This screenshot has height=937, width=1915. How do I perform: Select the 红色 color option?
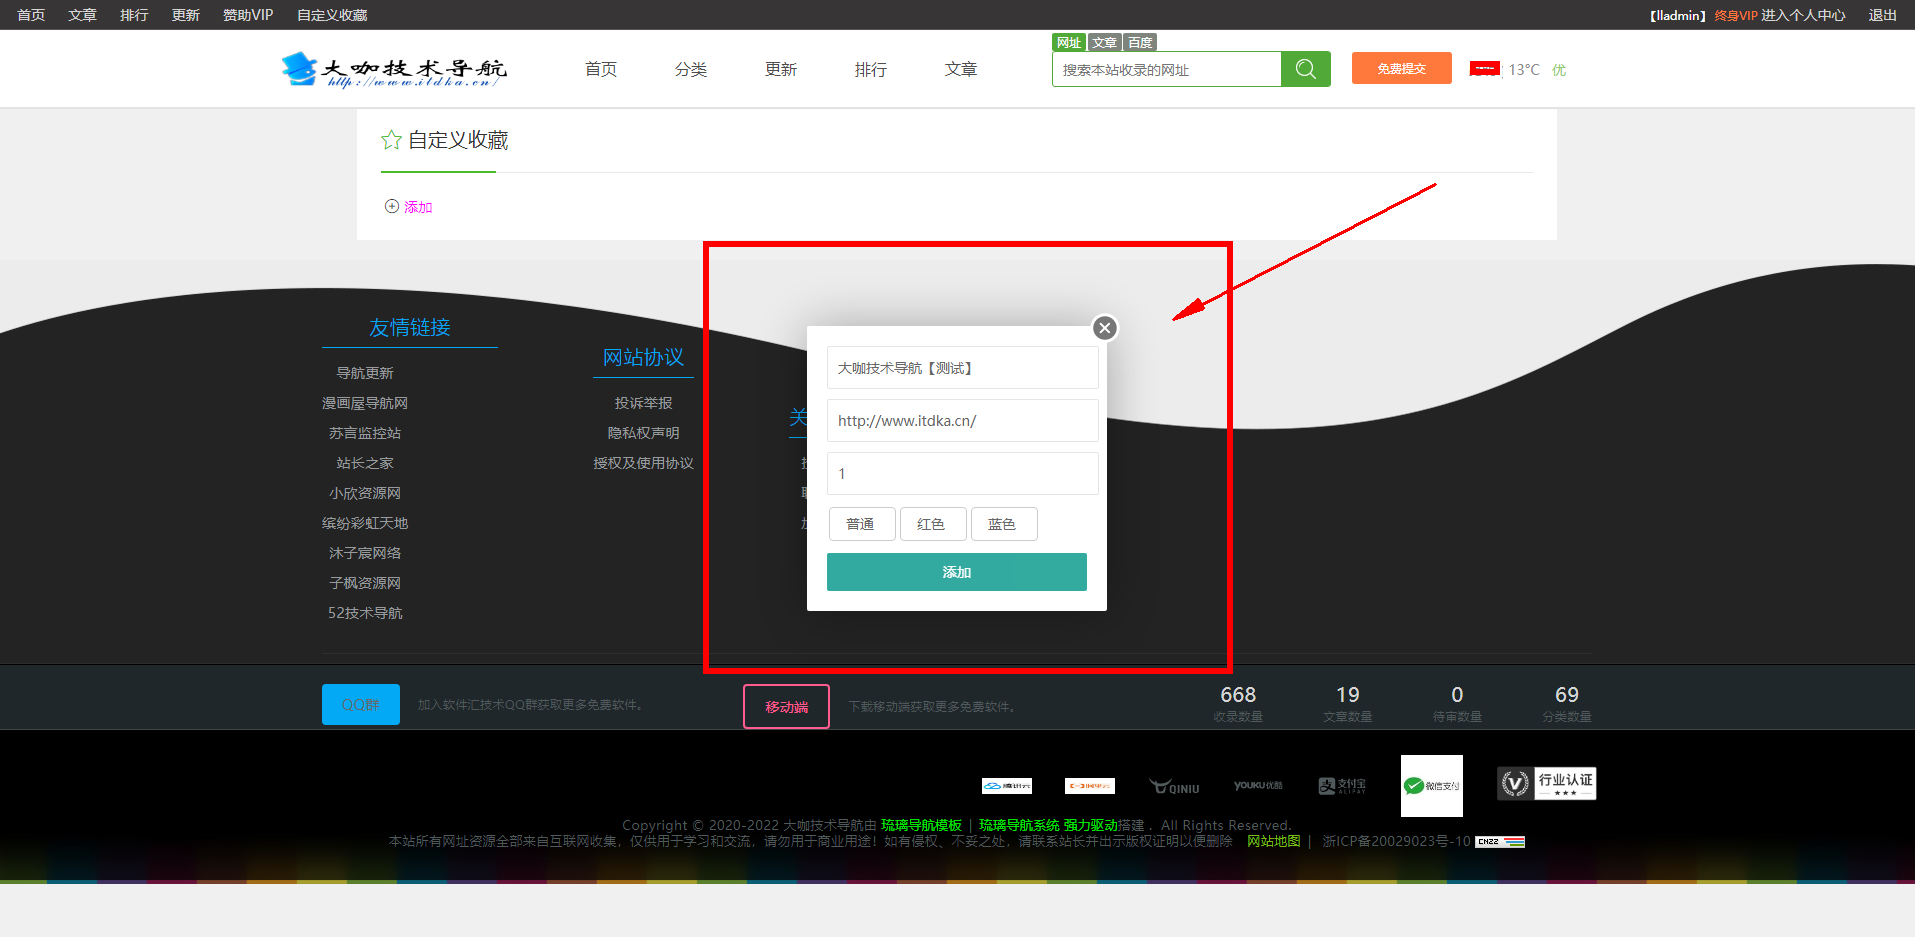click(x=932, y=524)
